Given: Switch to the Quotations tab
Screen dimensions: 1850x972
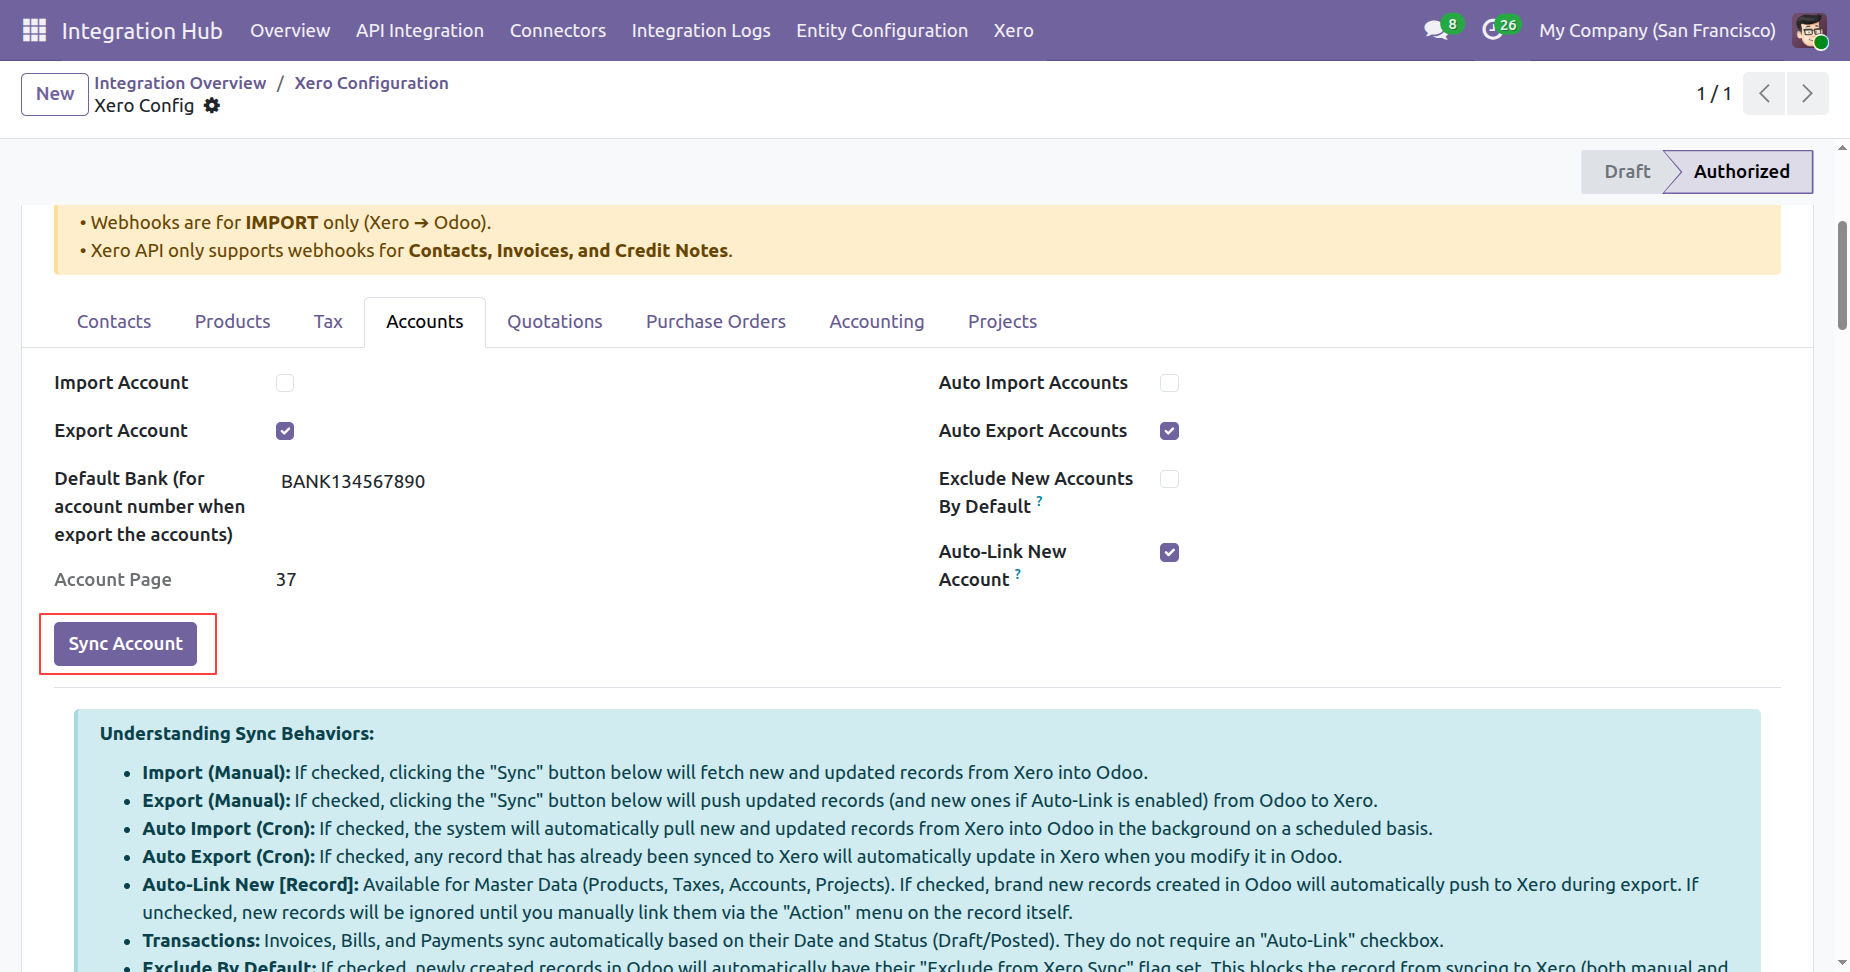Looking at the screenshot, I should [x=555, y=322].
